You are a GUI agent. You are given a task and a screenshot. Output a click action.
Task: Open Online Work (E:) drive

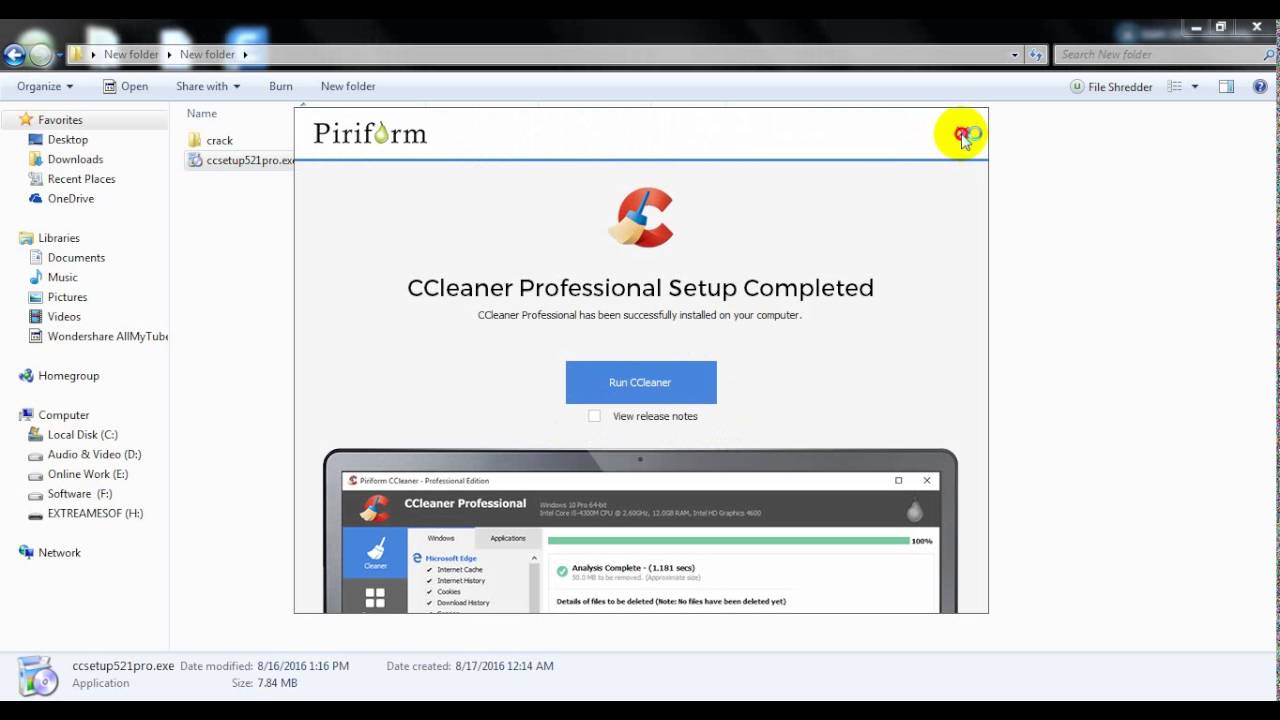tap(87, 474)
